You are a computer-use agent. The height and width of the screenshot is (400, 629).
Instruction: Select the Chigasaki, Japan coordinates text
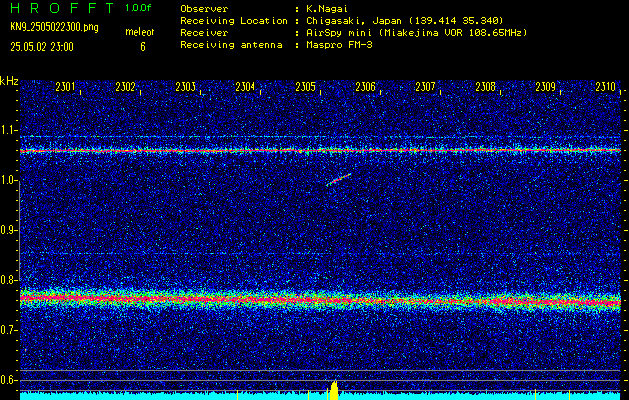404,20
